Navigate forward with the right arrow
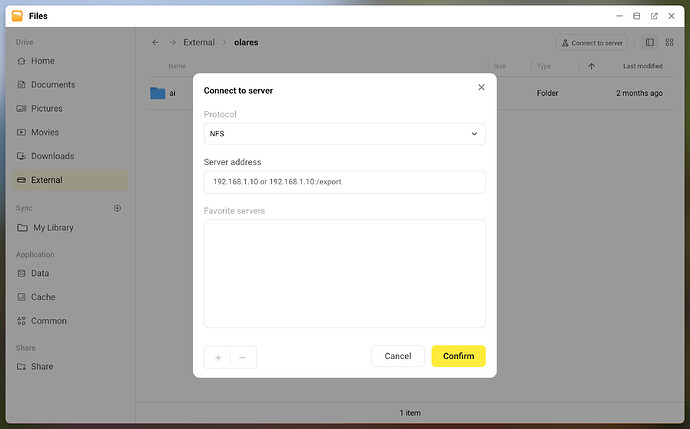Image resolution: width=690 pixels, height=429 pixels. click(172, 42)
